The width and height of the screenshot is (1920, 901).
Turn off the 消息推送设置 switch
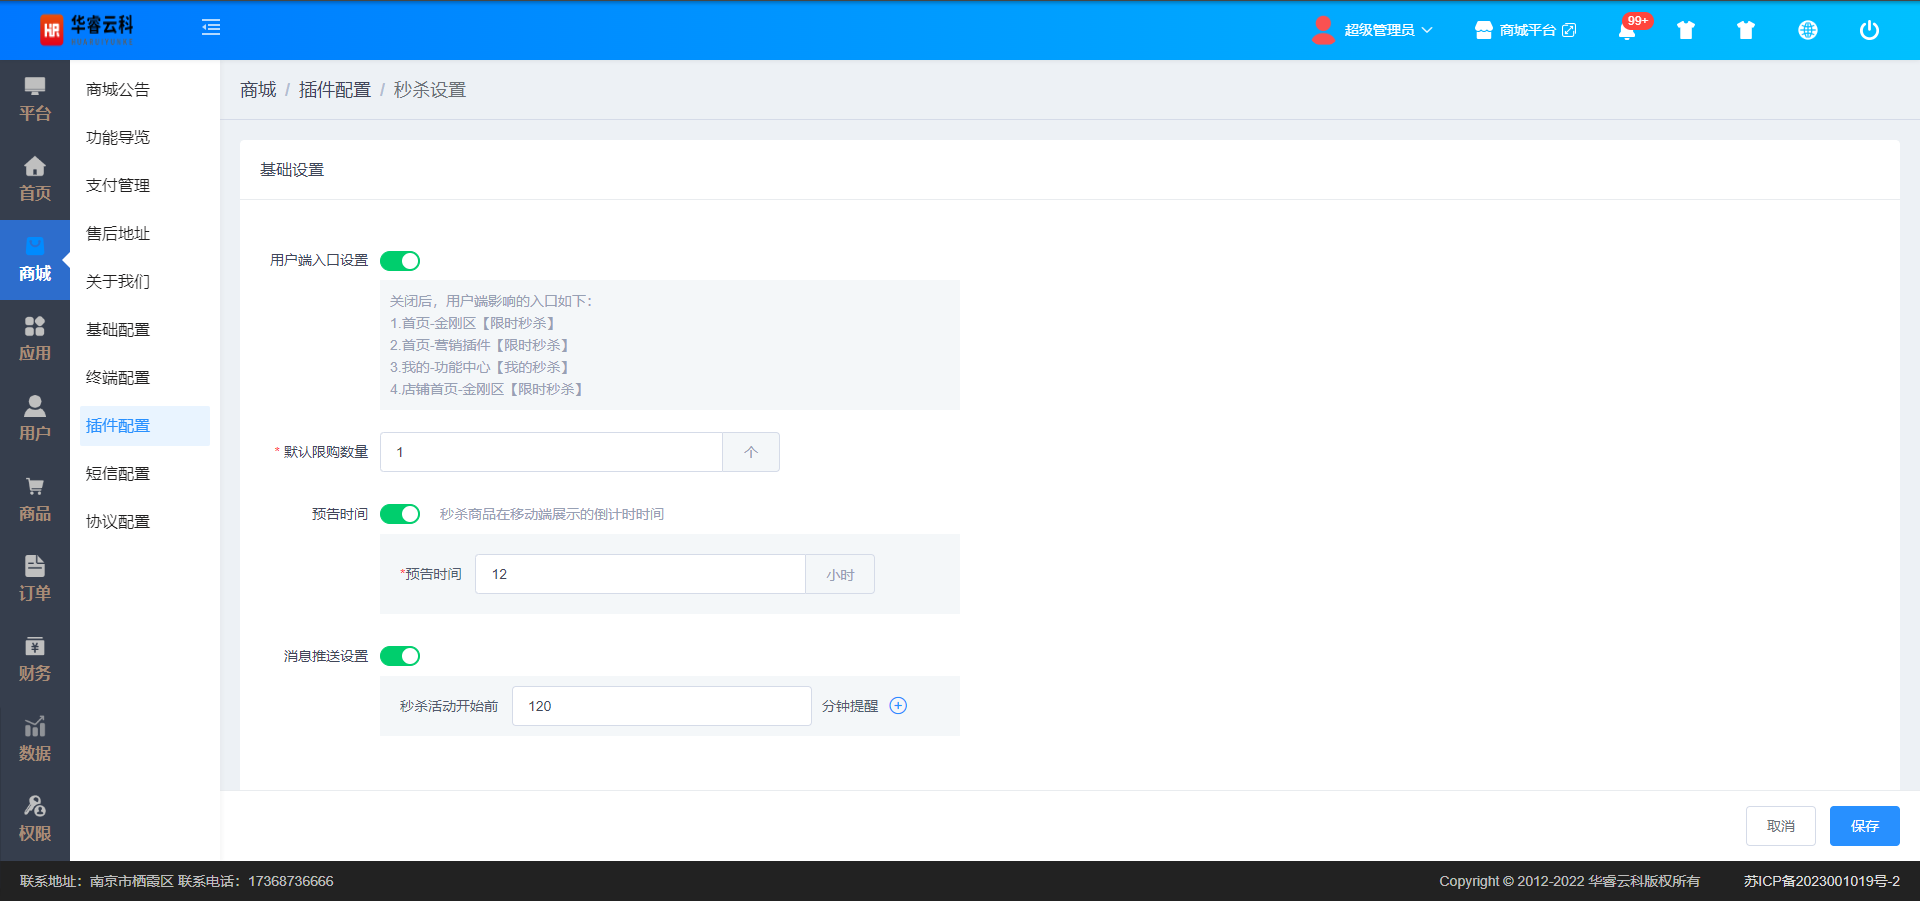400,656
